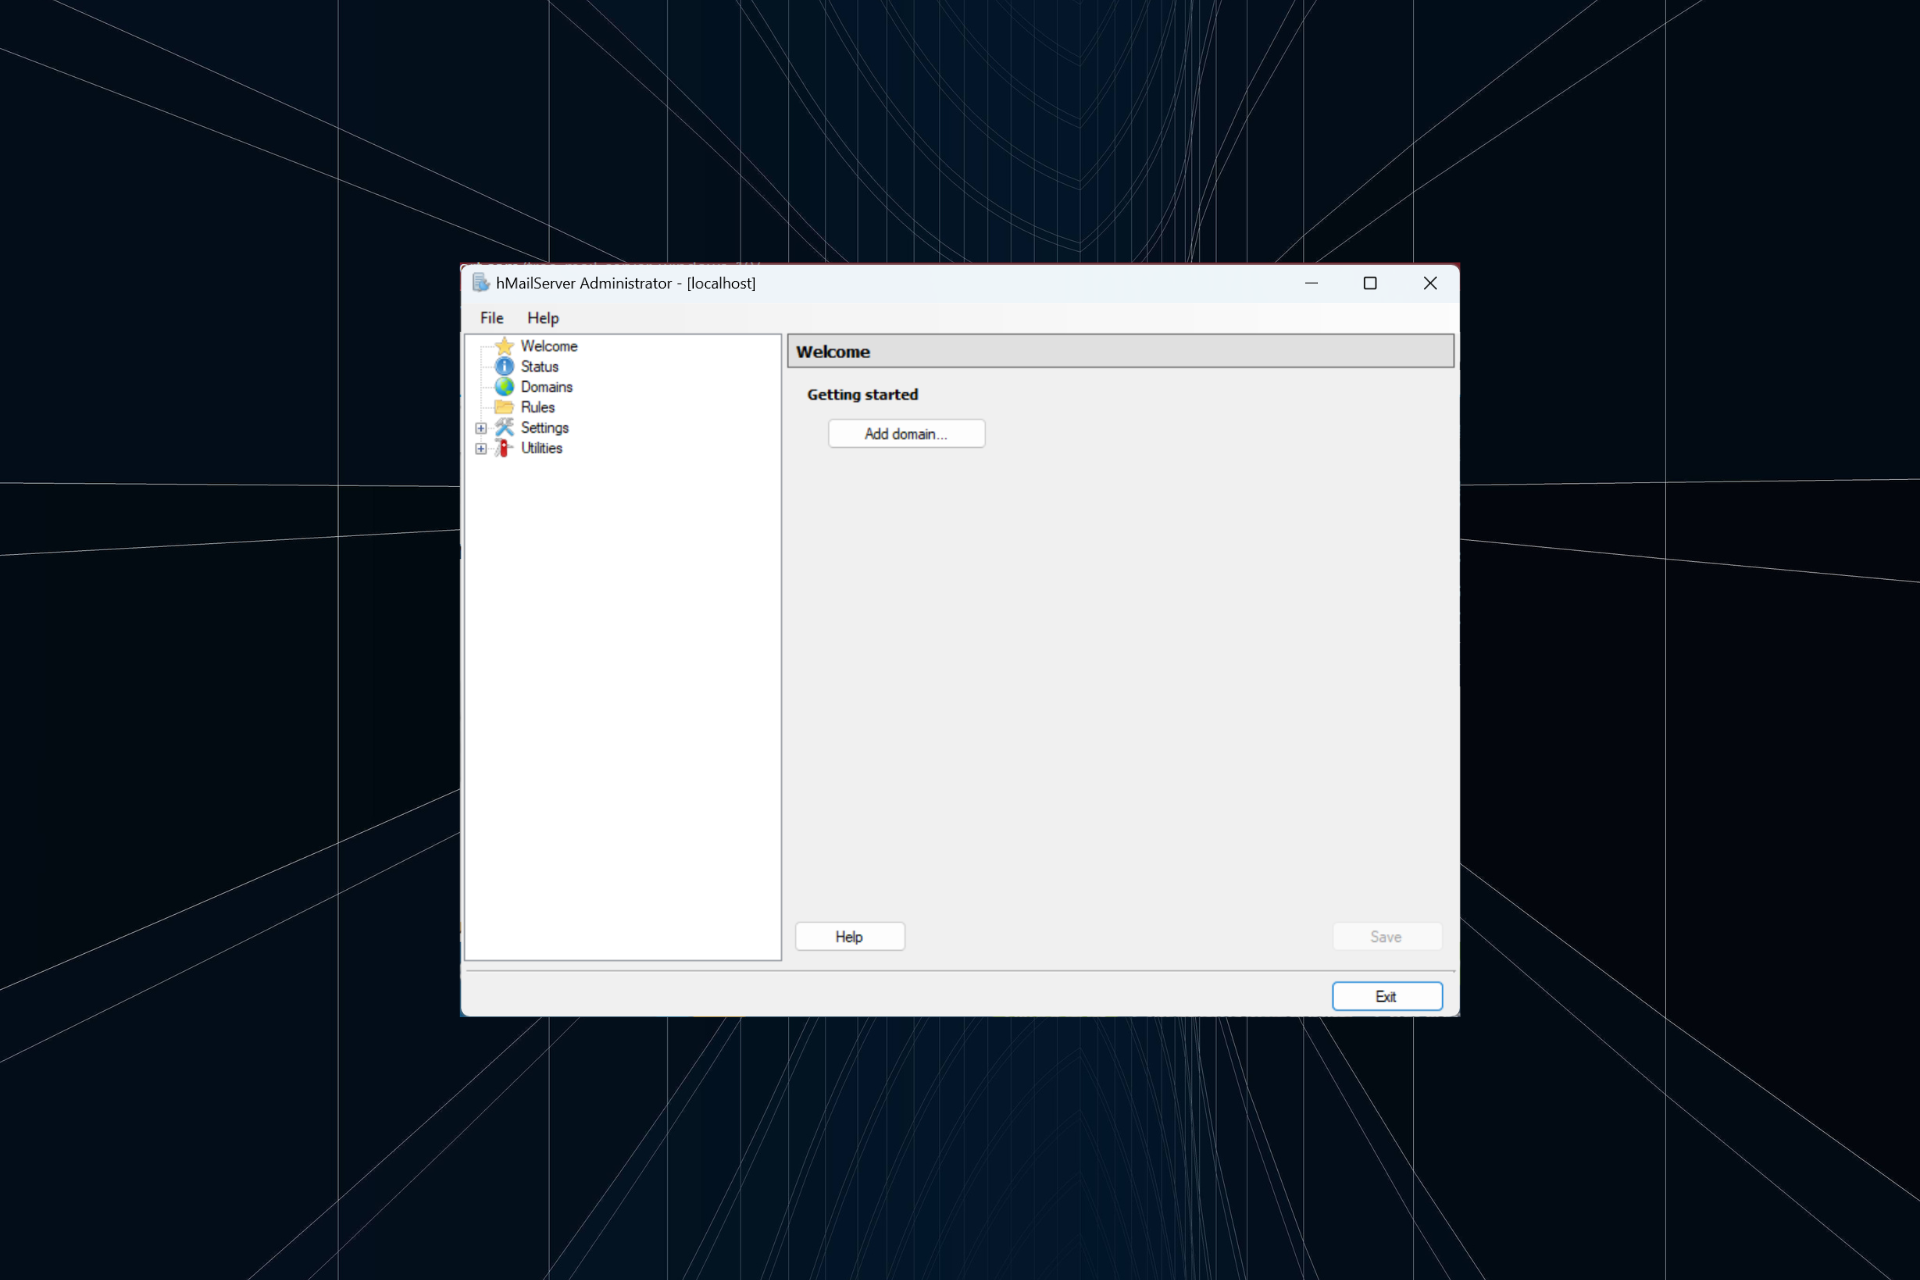Click the Welcome star icon in tree
This screenshot has width=1920, height=1280.
click(504, 346)
